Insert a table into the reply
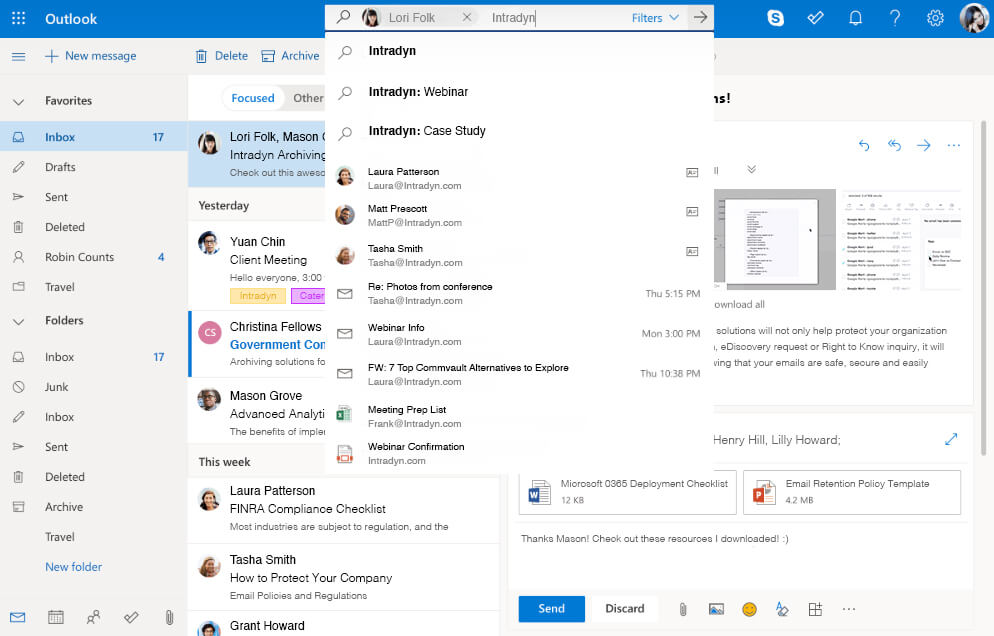 pyautogui.click(x=816, y=608)
